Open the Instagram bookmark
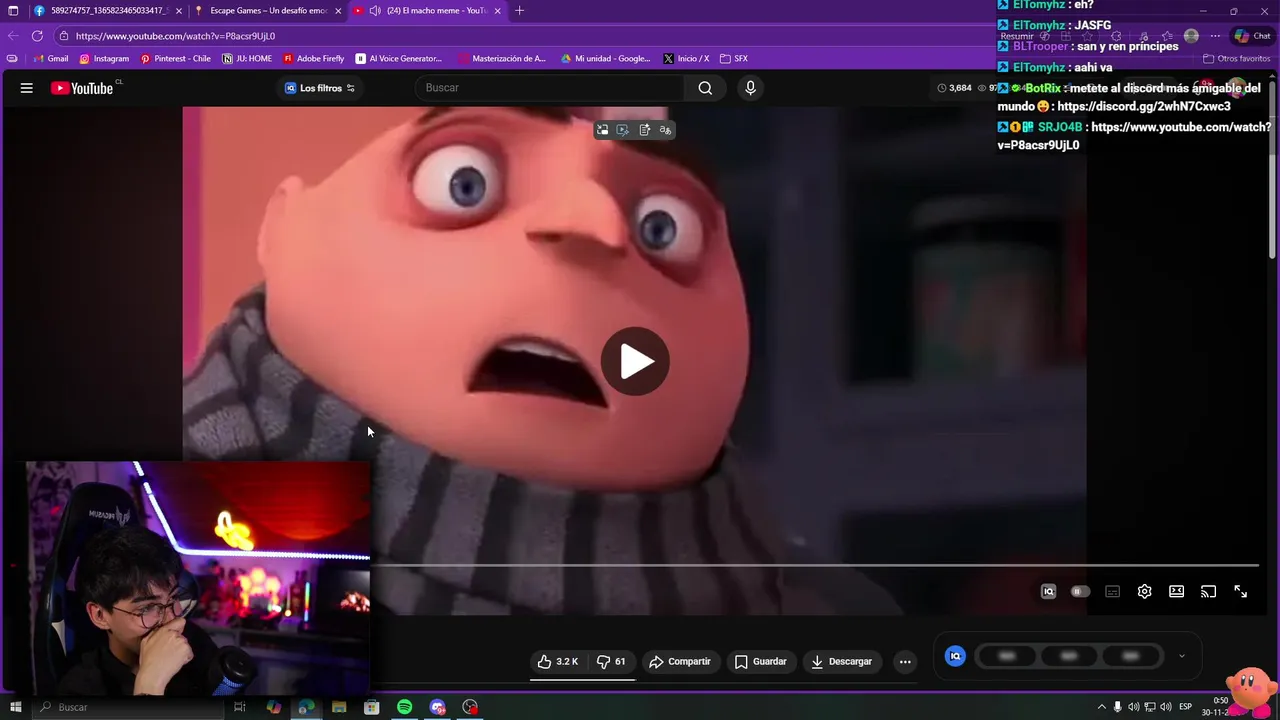 point(104,59)
